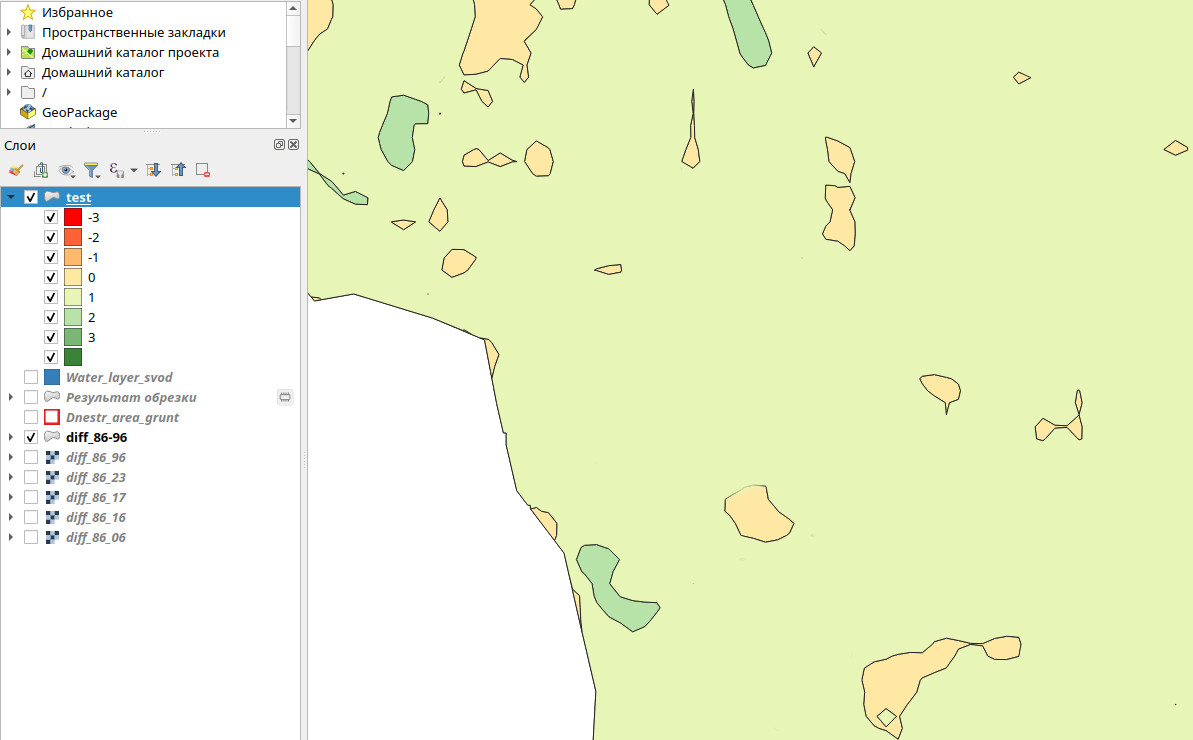Expand the Результат обрезки layer
Viewport: 1193px width, 740px height.
pyautogui.click(x=11, y=397)
